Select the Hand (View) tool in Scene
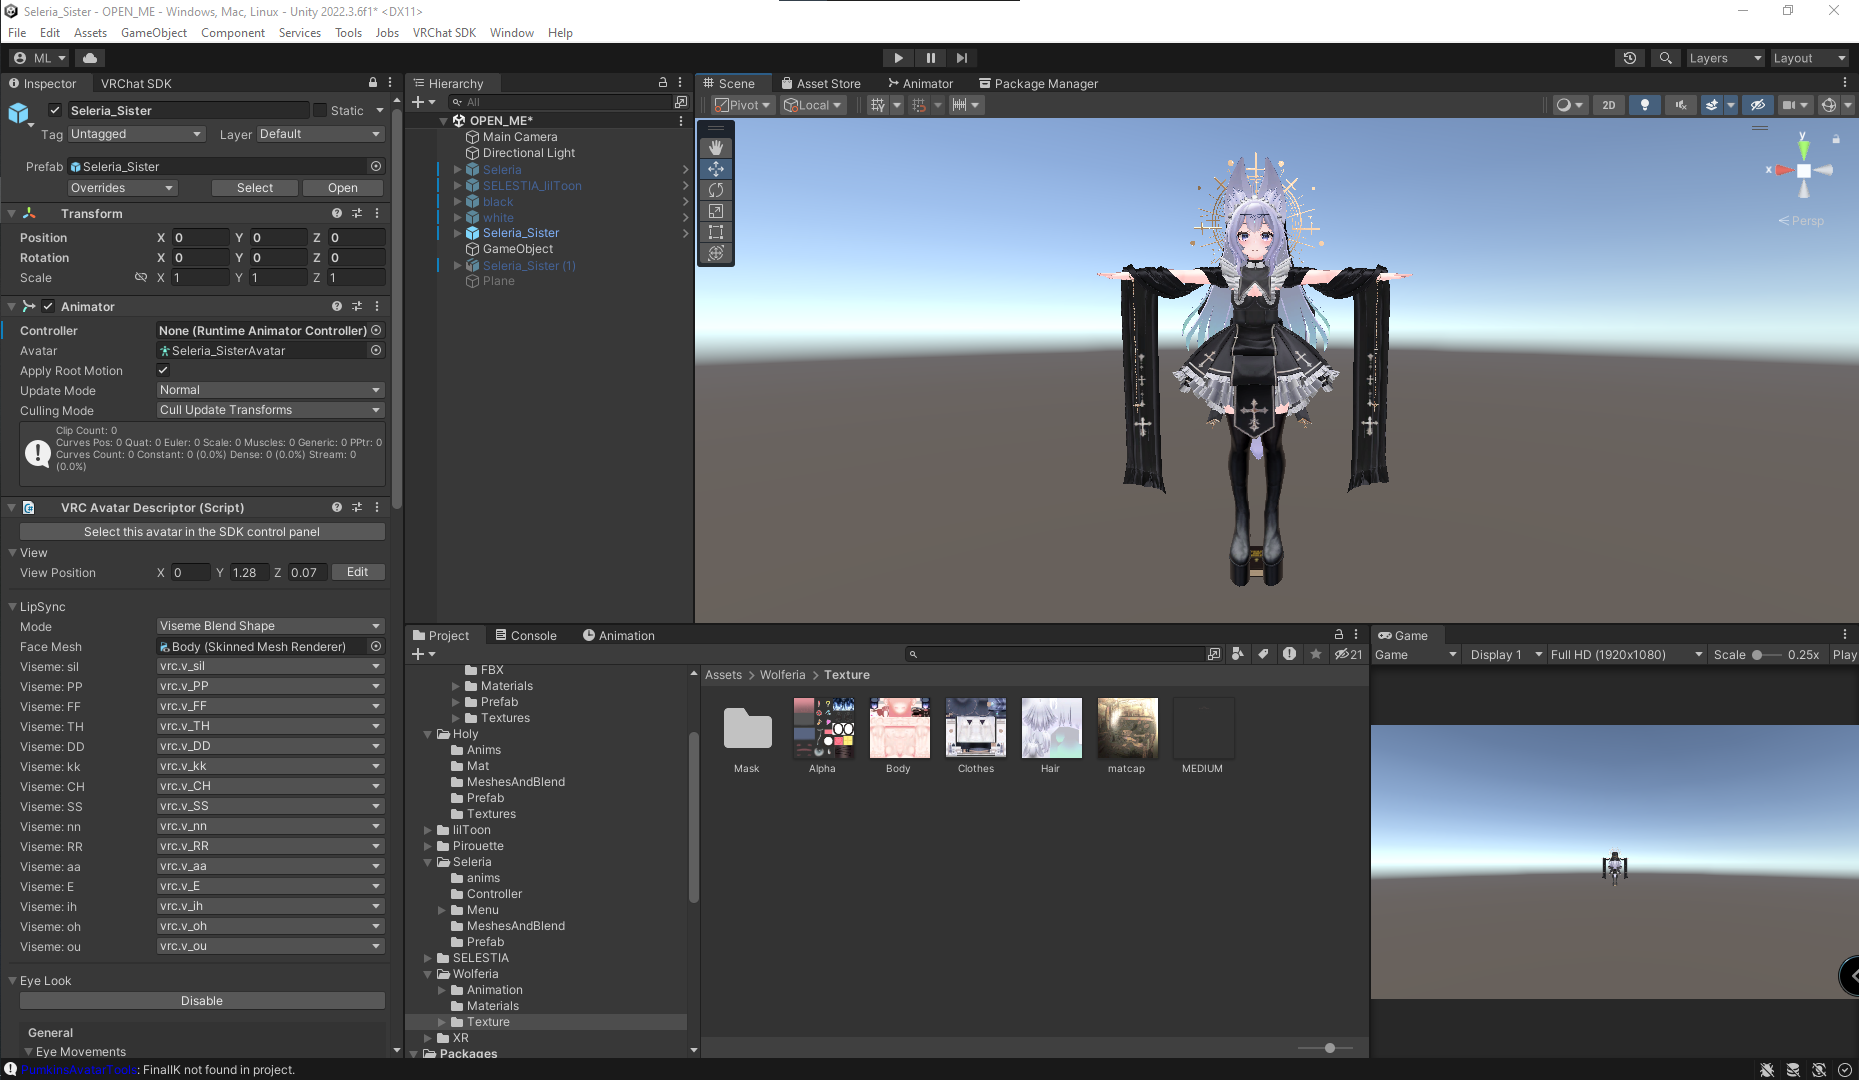The width and height of the screenshot is (1859, 1080). pyautogui.click(x=716, y=147)
